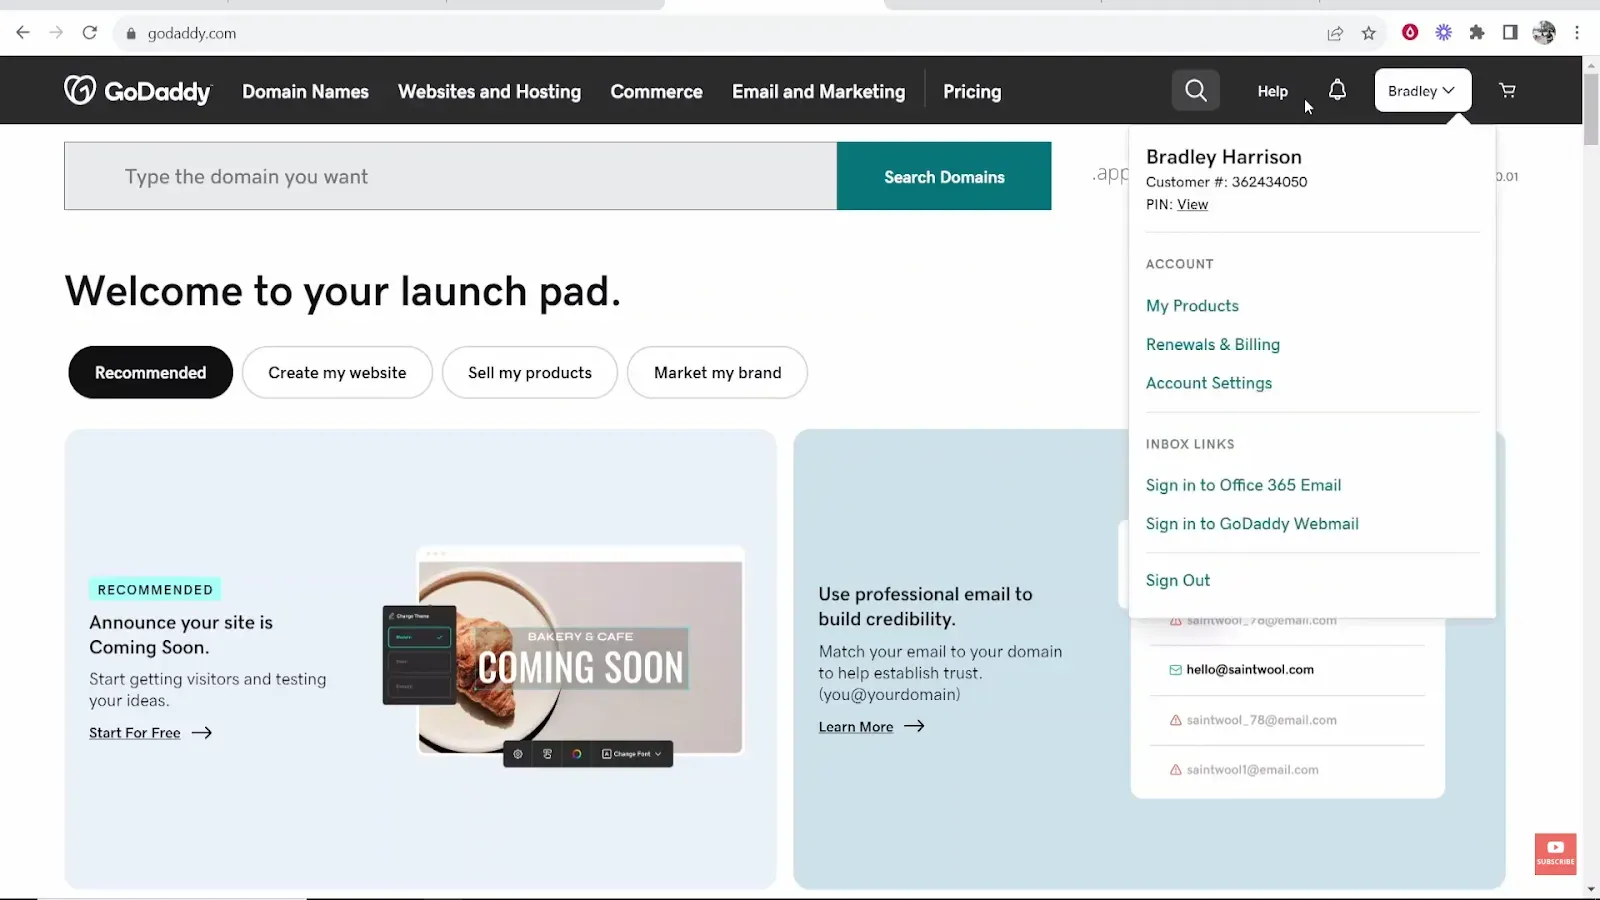Click the Customer # 362434050 text
The image size is (1600, 900).
tap(1226, 182)
